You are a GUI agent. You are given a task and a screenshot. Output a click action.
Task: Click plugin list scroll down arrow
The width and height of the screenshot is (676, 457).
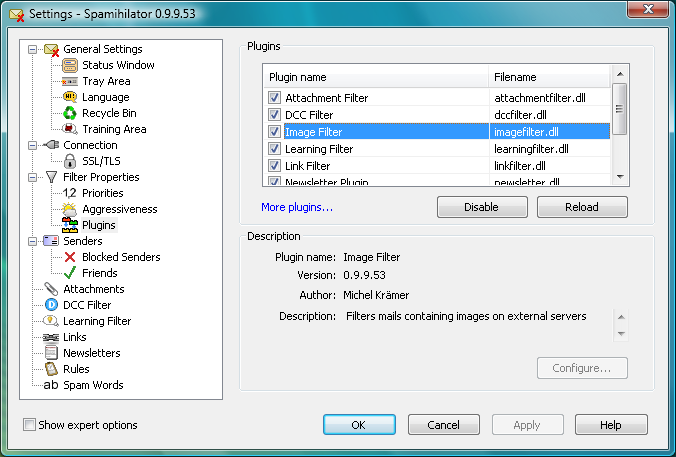tap(620, 177)
